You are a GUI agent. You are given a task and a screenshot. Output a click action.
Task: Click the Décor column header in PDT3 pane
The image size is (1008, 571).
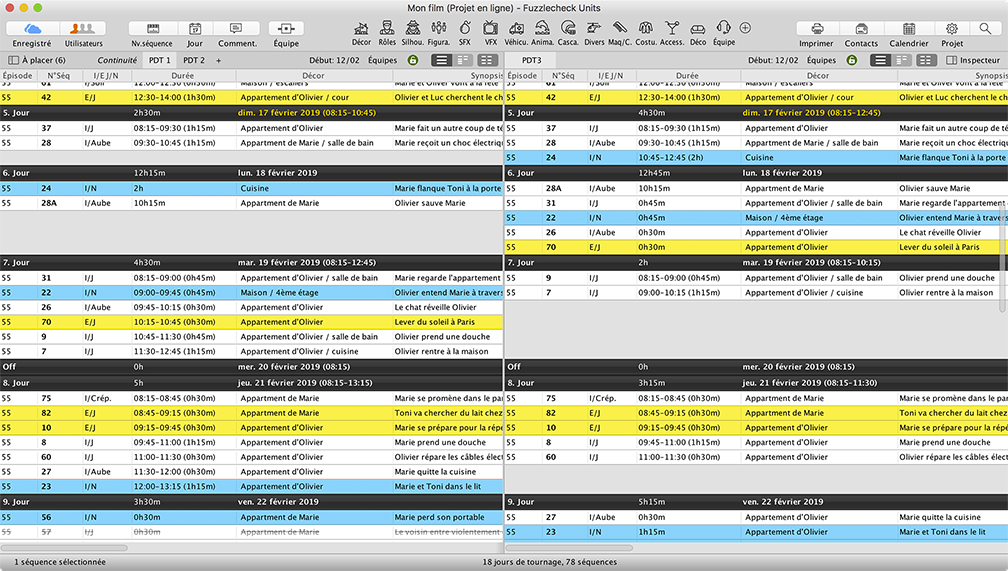click(x=818, y=75)
